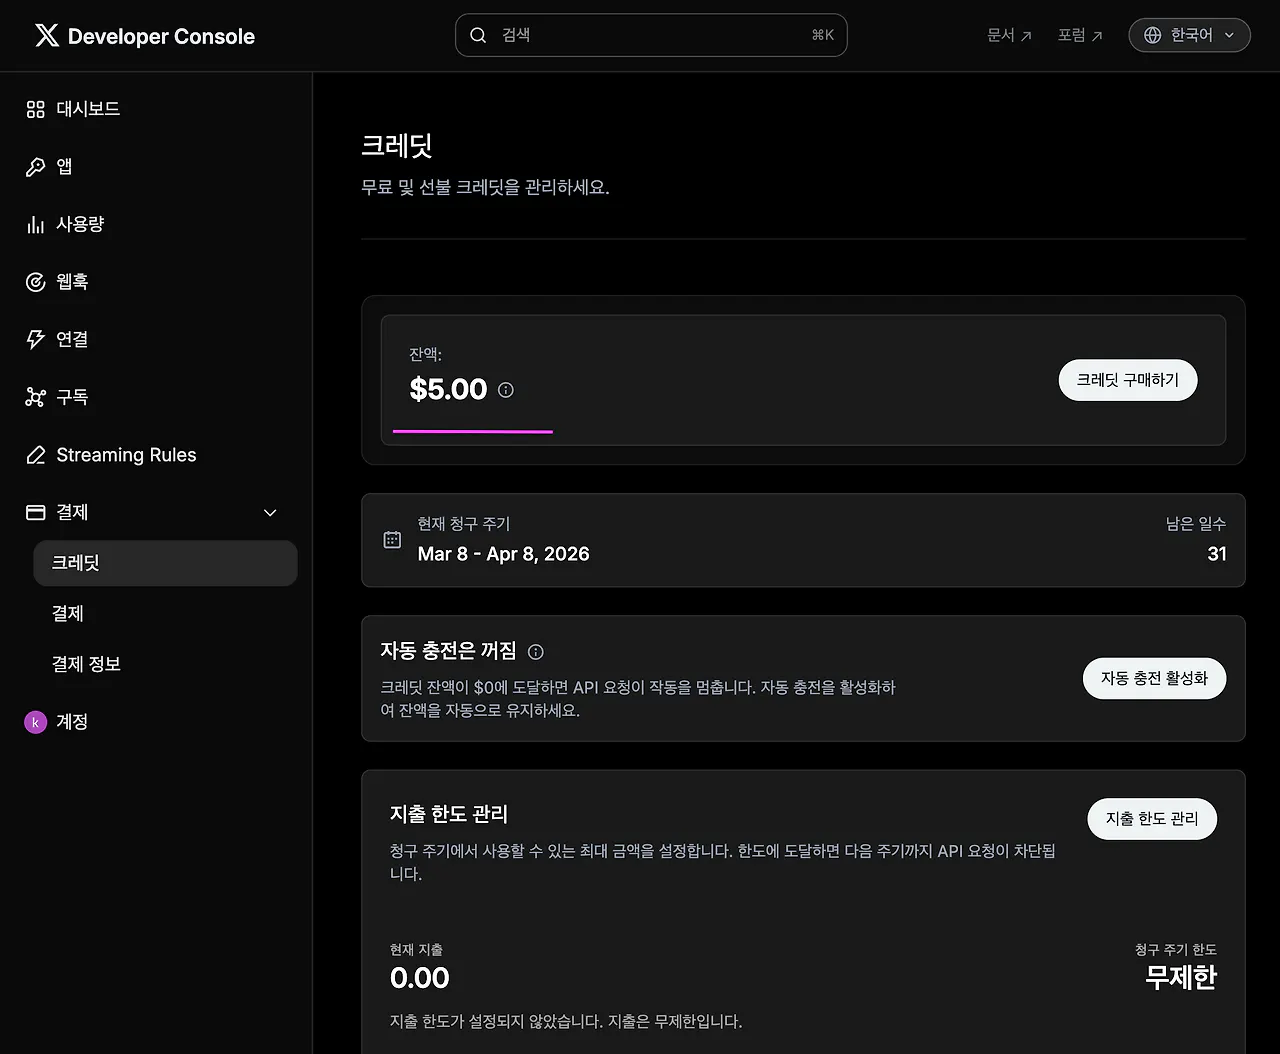Click the key icon beside 앱
Screen dimensions: 1280x1054
click(x=36, y=167)
